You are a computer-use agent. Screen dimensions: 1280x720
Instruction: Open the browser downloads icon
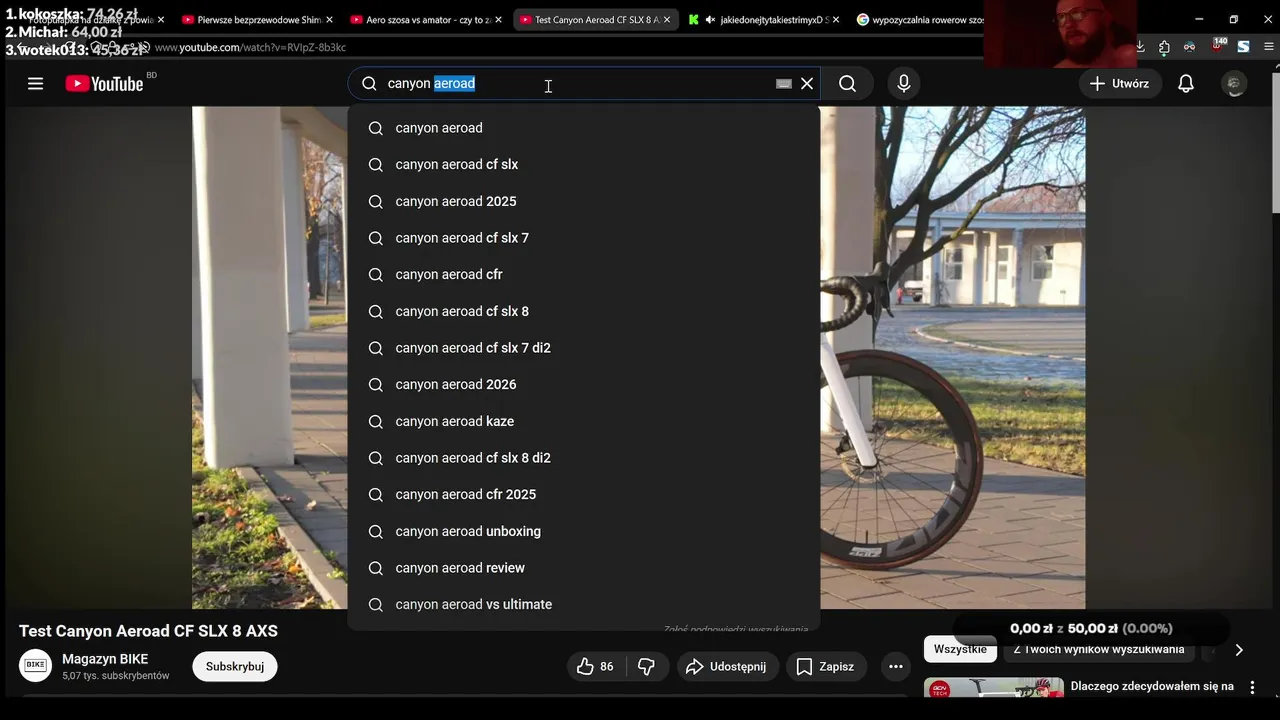tap(1140, 47)
